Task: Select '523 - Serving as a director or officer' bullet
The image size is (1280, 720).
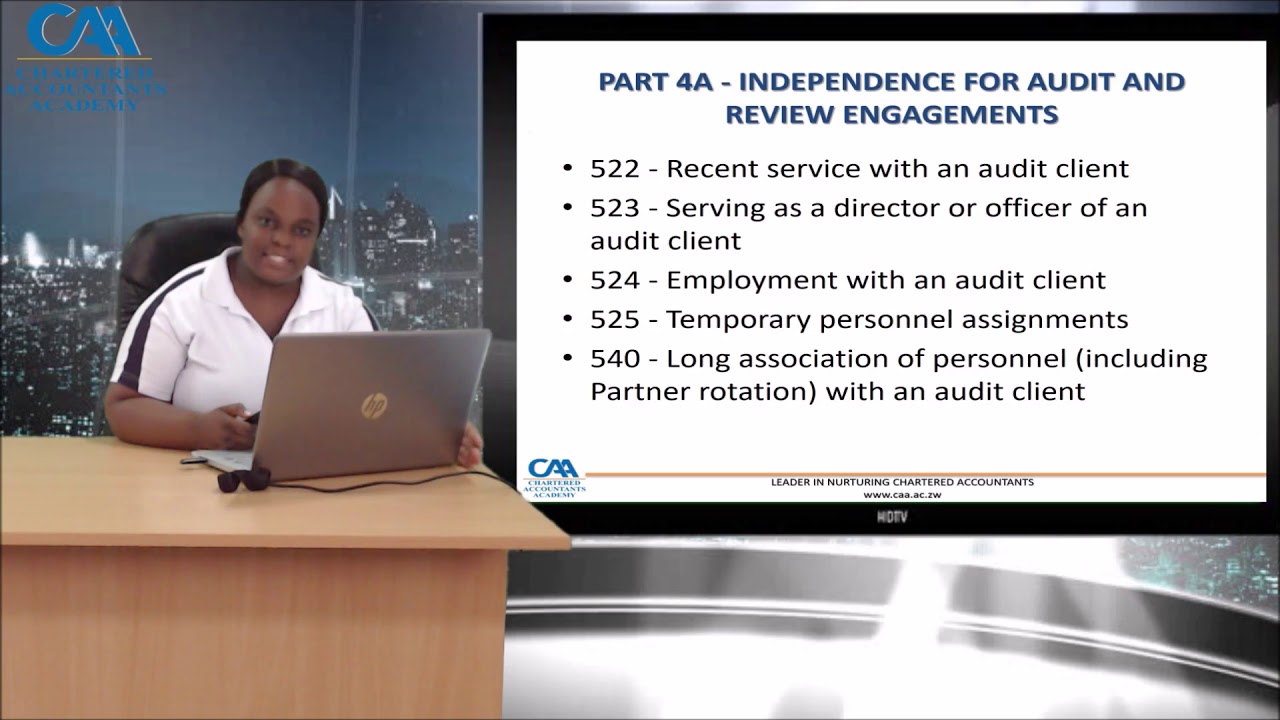Action: click(x=868, y=224)
